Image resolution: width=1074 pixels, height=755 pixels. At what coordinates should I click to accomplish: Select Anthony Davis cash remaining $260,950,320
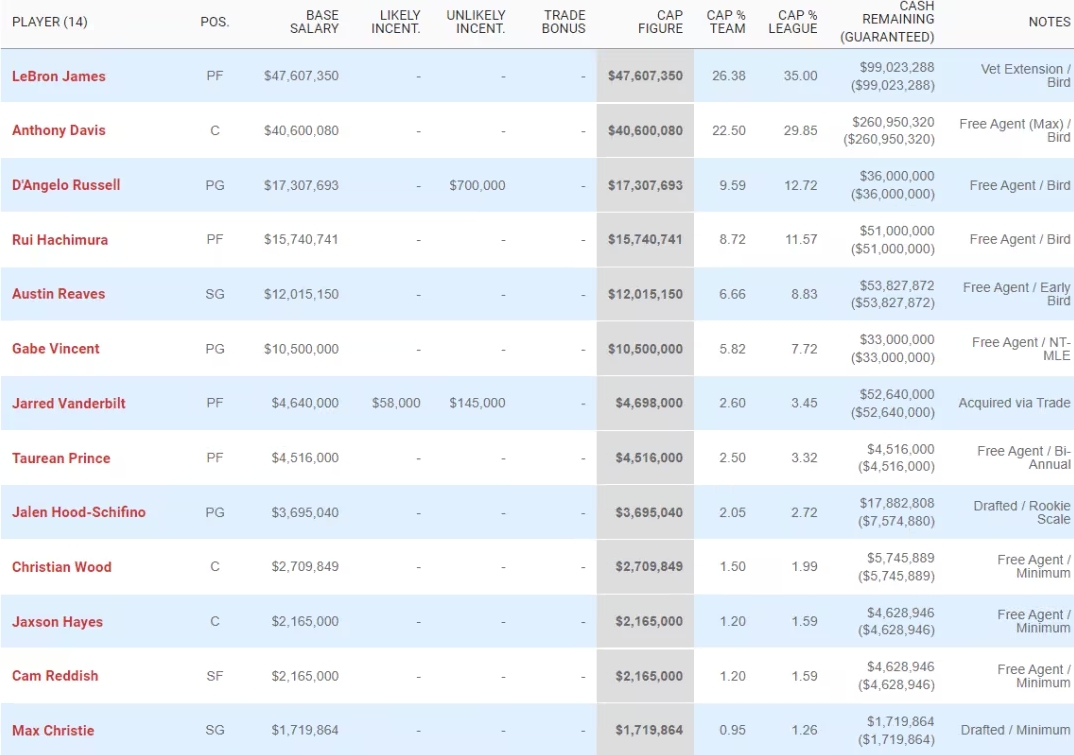pos(893,122)
